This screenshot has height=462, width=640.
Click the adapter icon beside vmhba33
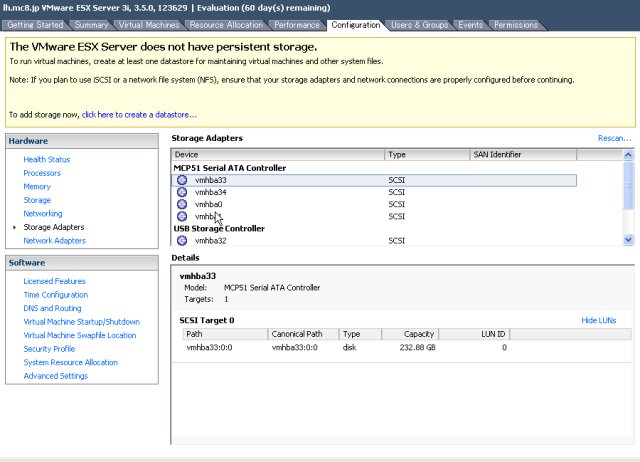(182, 180)
